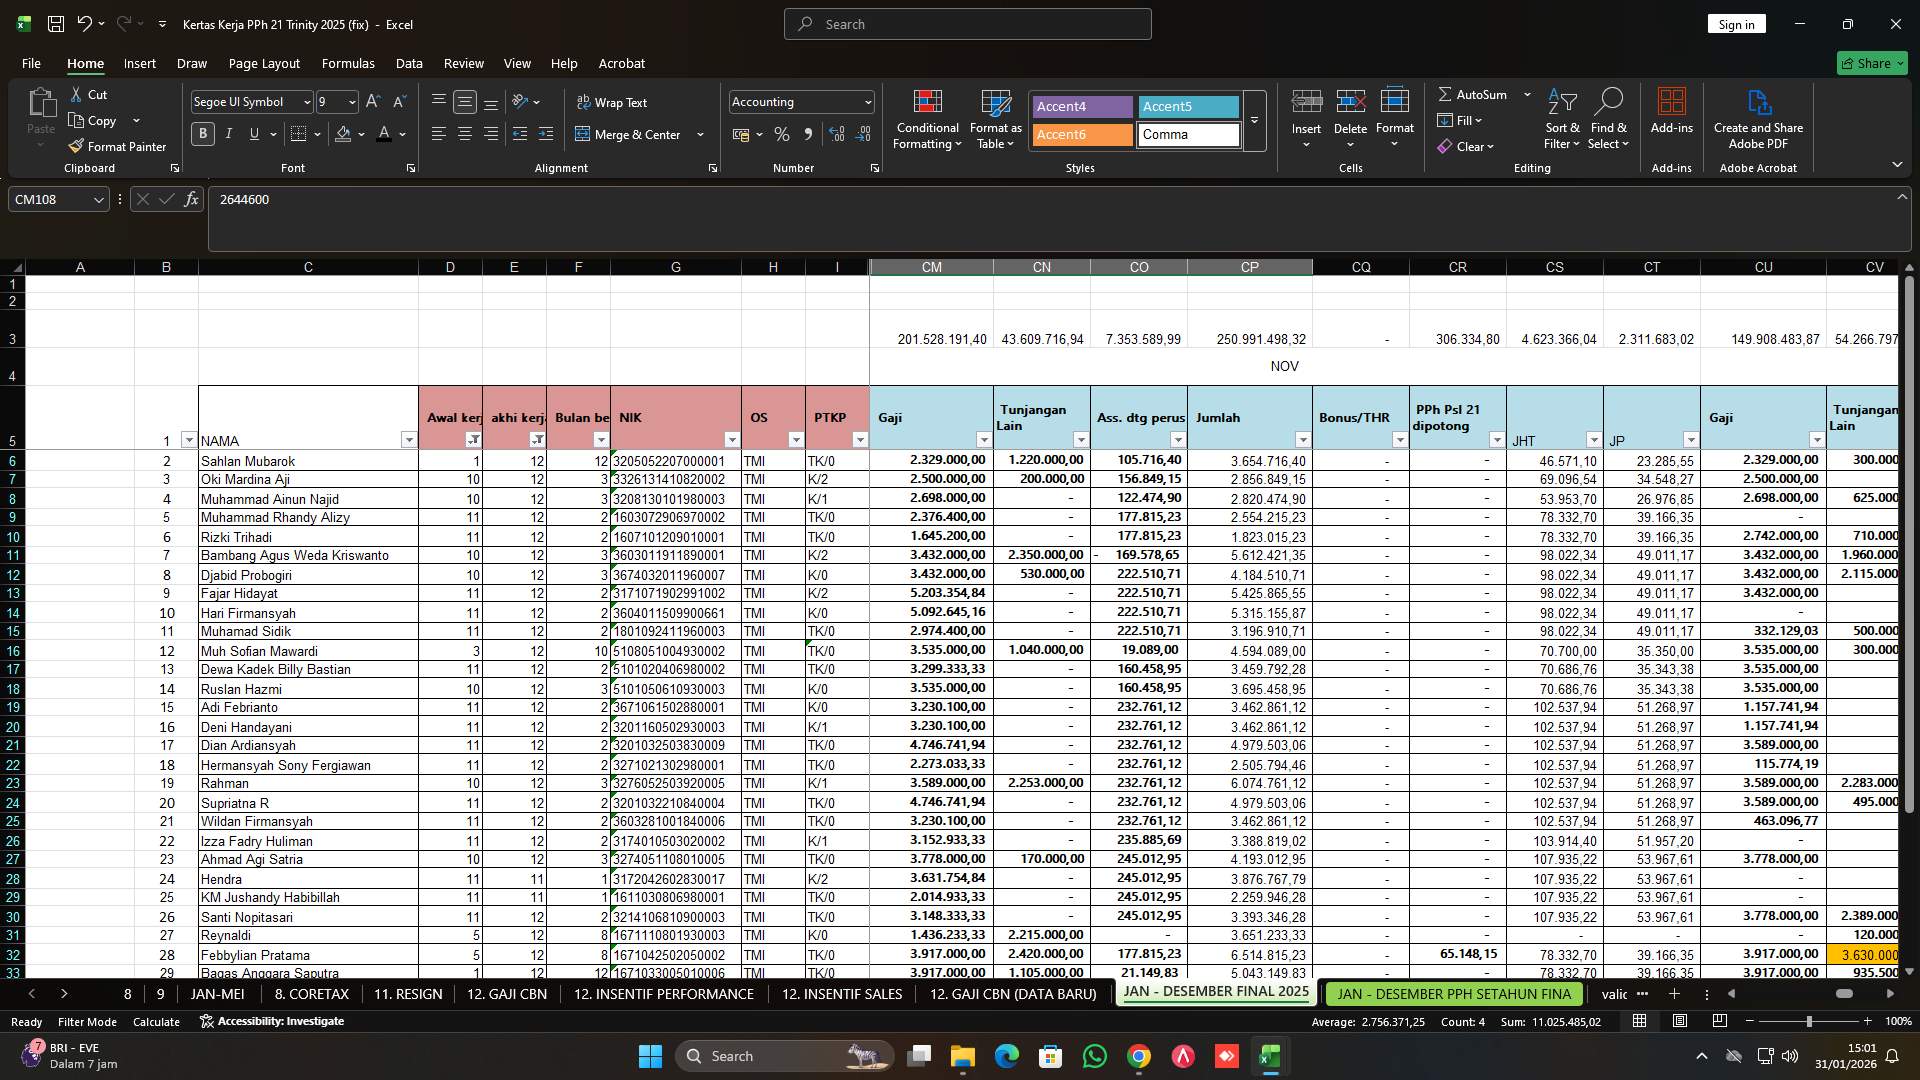Increase decimal places
The height and width of the screenshot is (1080, 1920).
pos(837,134)
